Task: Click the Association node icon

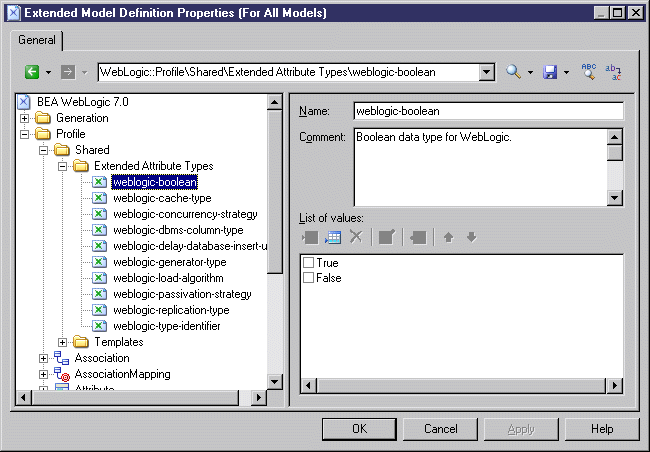Action: tap(61, 358)
